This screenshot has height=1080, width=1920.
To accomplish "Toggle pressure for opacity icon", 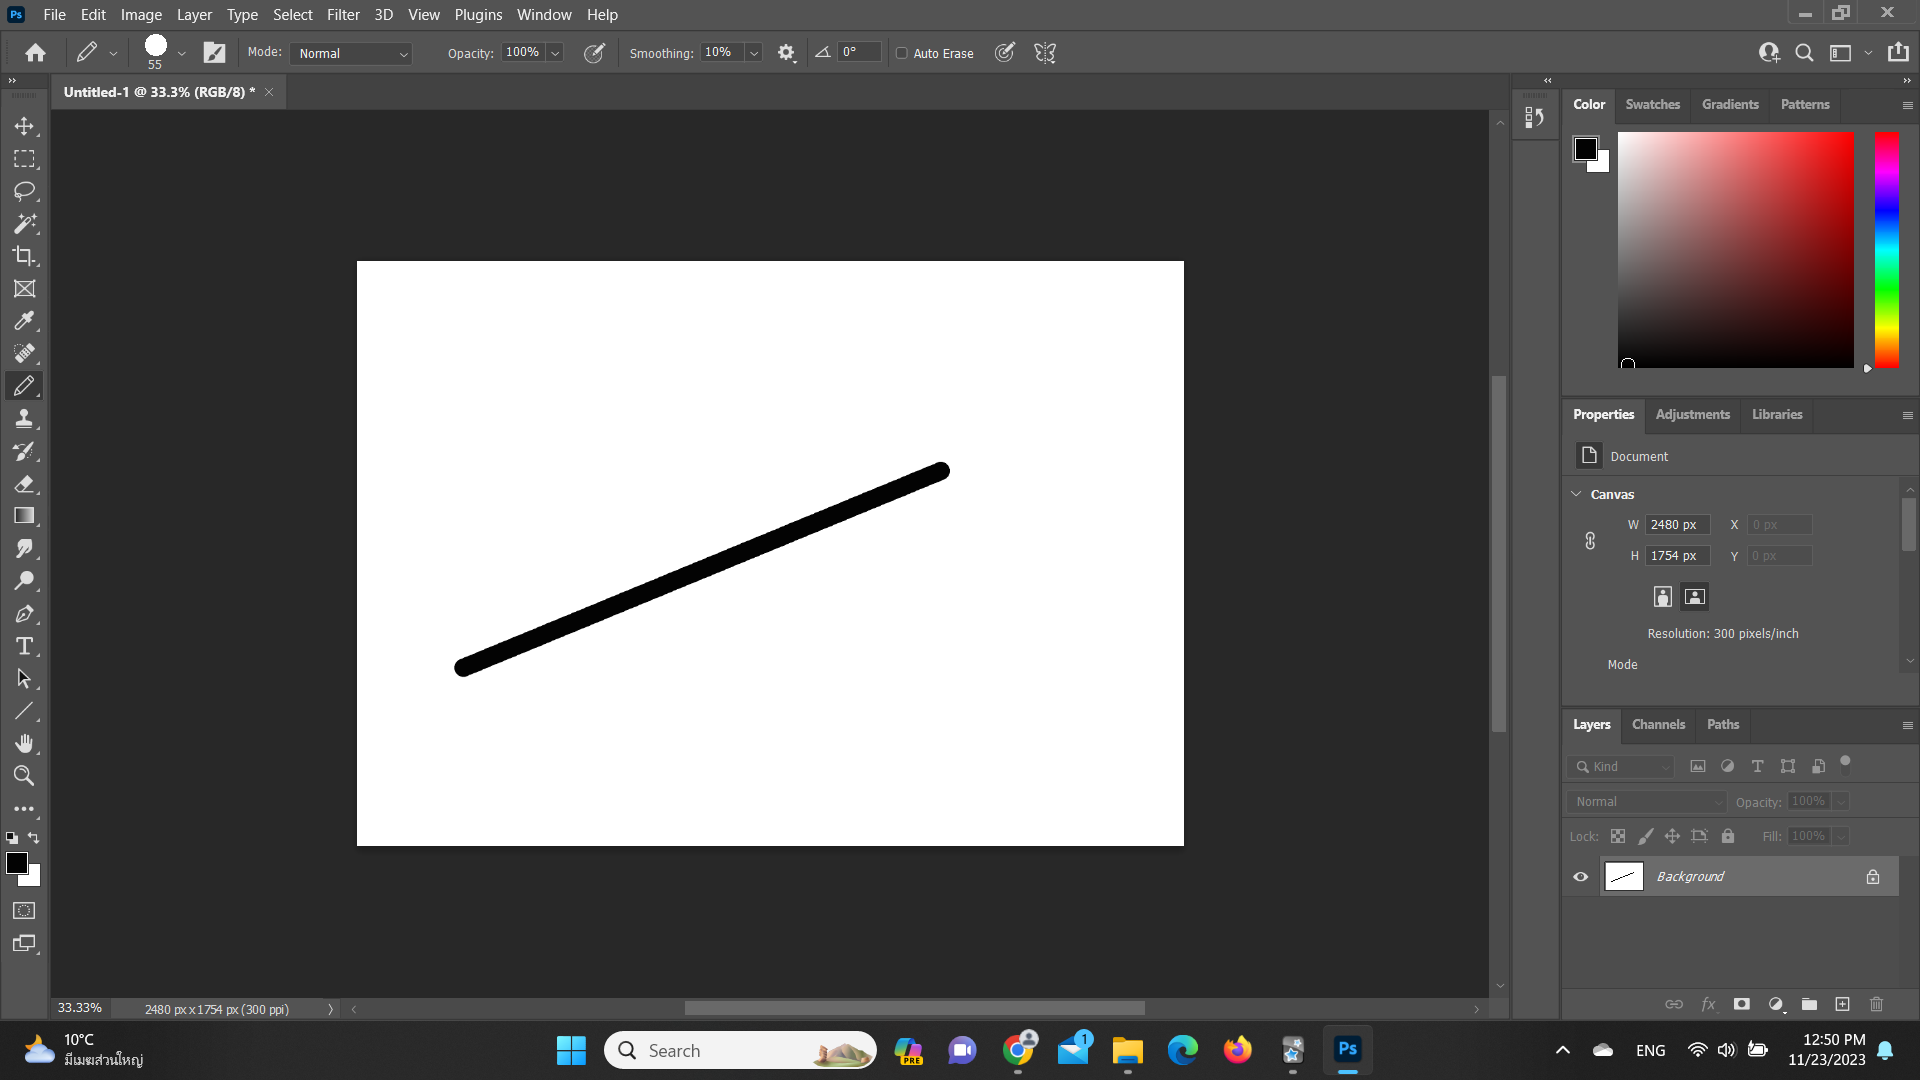I will click(594, 53).
